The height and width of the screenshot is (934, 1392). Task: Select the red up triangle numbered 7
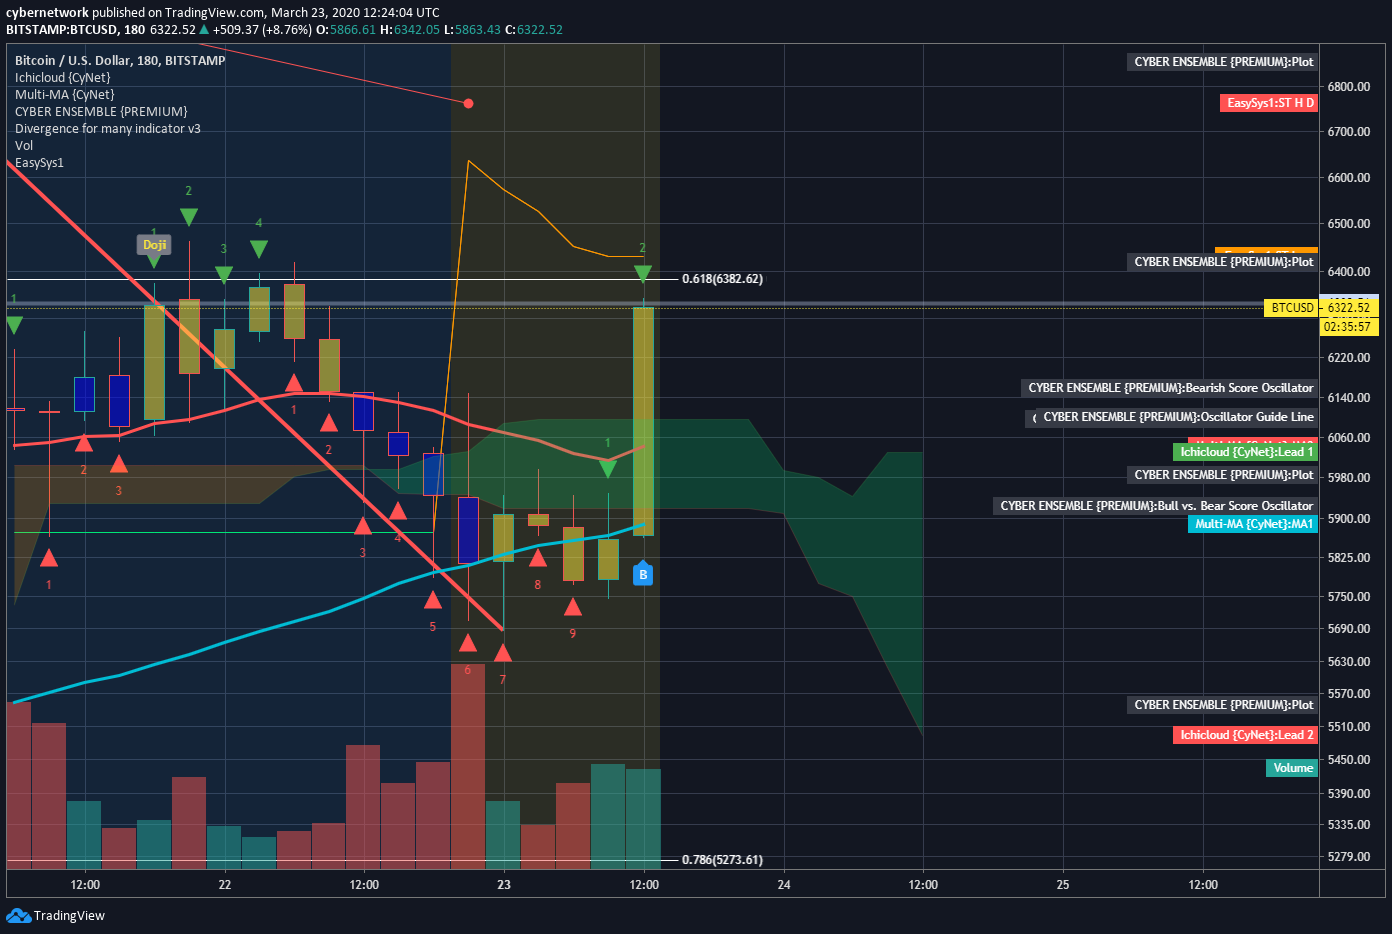(503, 653)
